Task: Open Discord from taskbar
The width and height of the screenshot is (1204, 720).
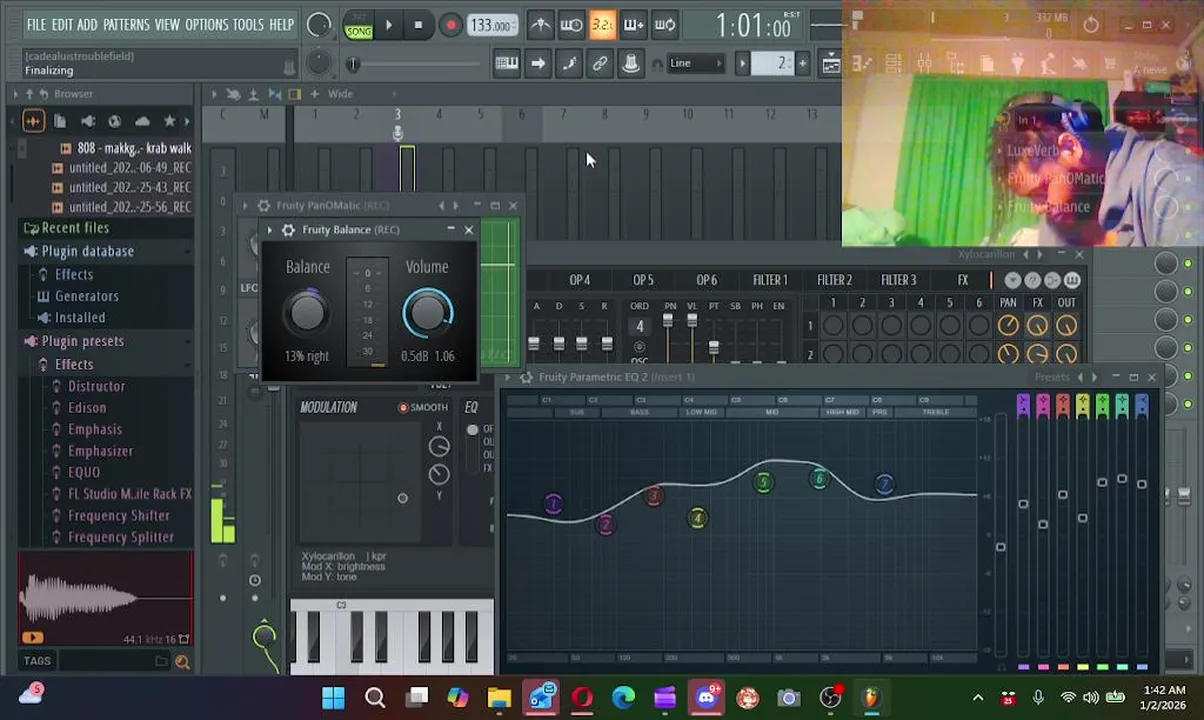Action: pyautogui.click(x=706, y=698)
